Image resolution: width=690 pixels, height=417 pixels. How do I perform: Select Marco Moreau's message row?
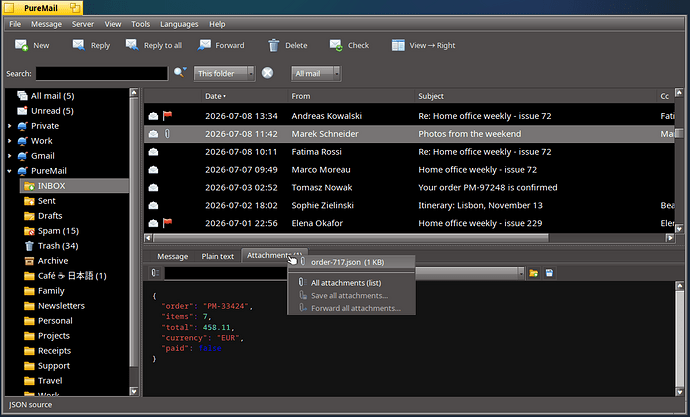[409, 169]
